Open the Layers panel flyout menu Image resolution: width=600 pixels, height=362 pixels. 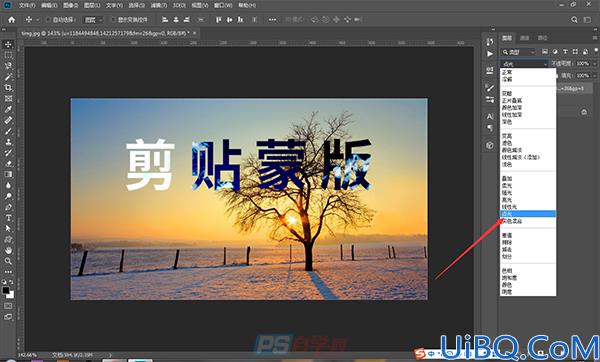click(595, 38)
